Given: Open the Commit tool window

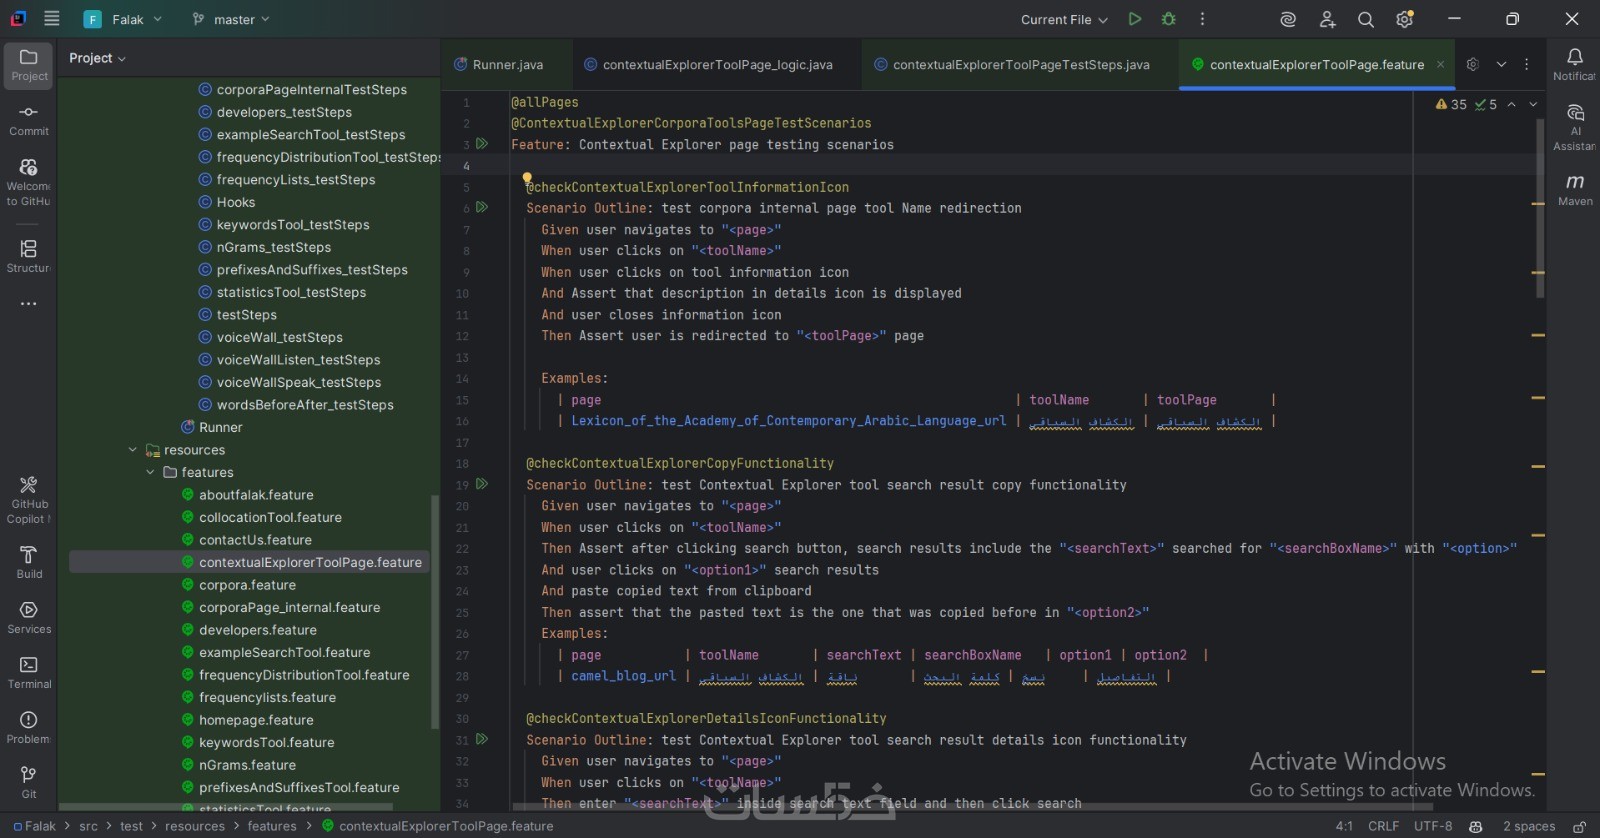Looking at the screenshot, I should pyautogui.click(x=29, y=119).
